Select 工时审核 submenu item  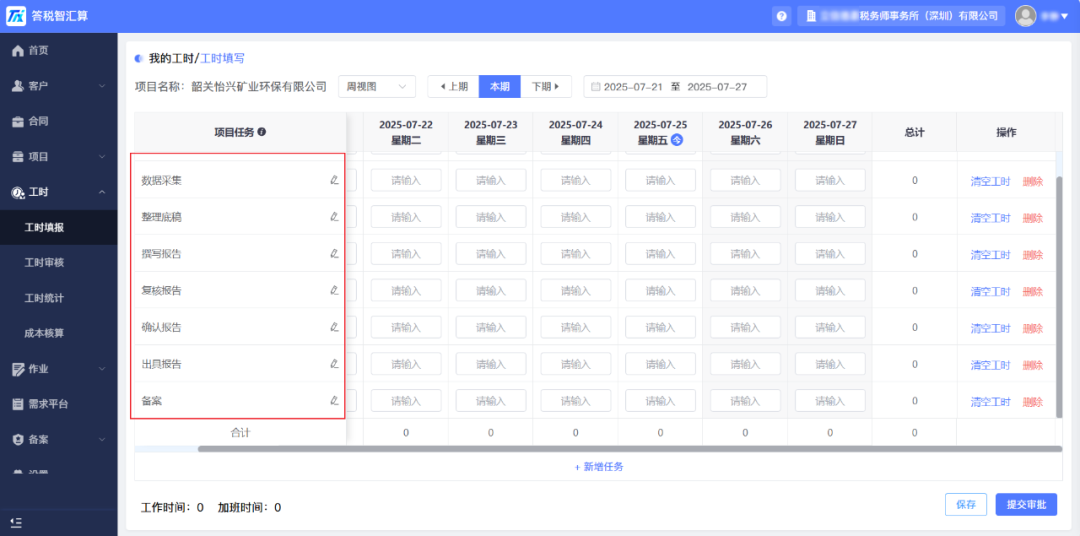point(59,262)
